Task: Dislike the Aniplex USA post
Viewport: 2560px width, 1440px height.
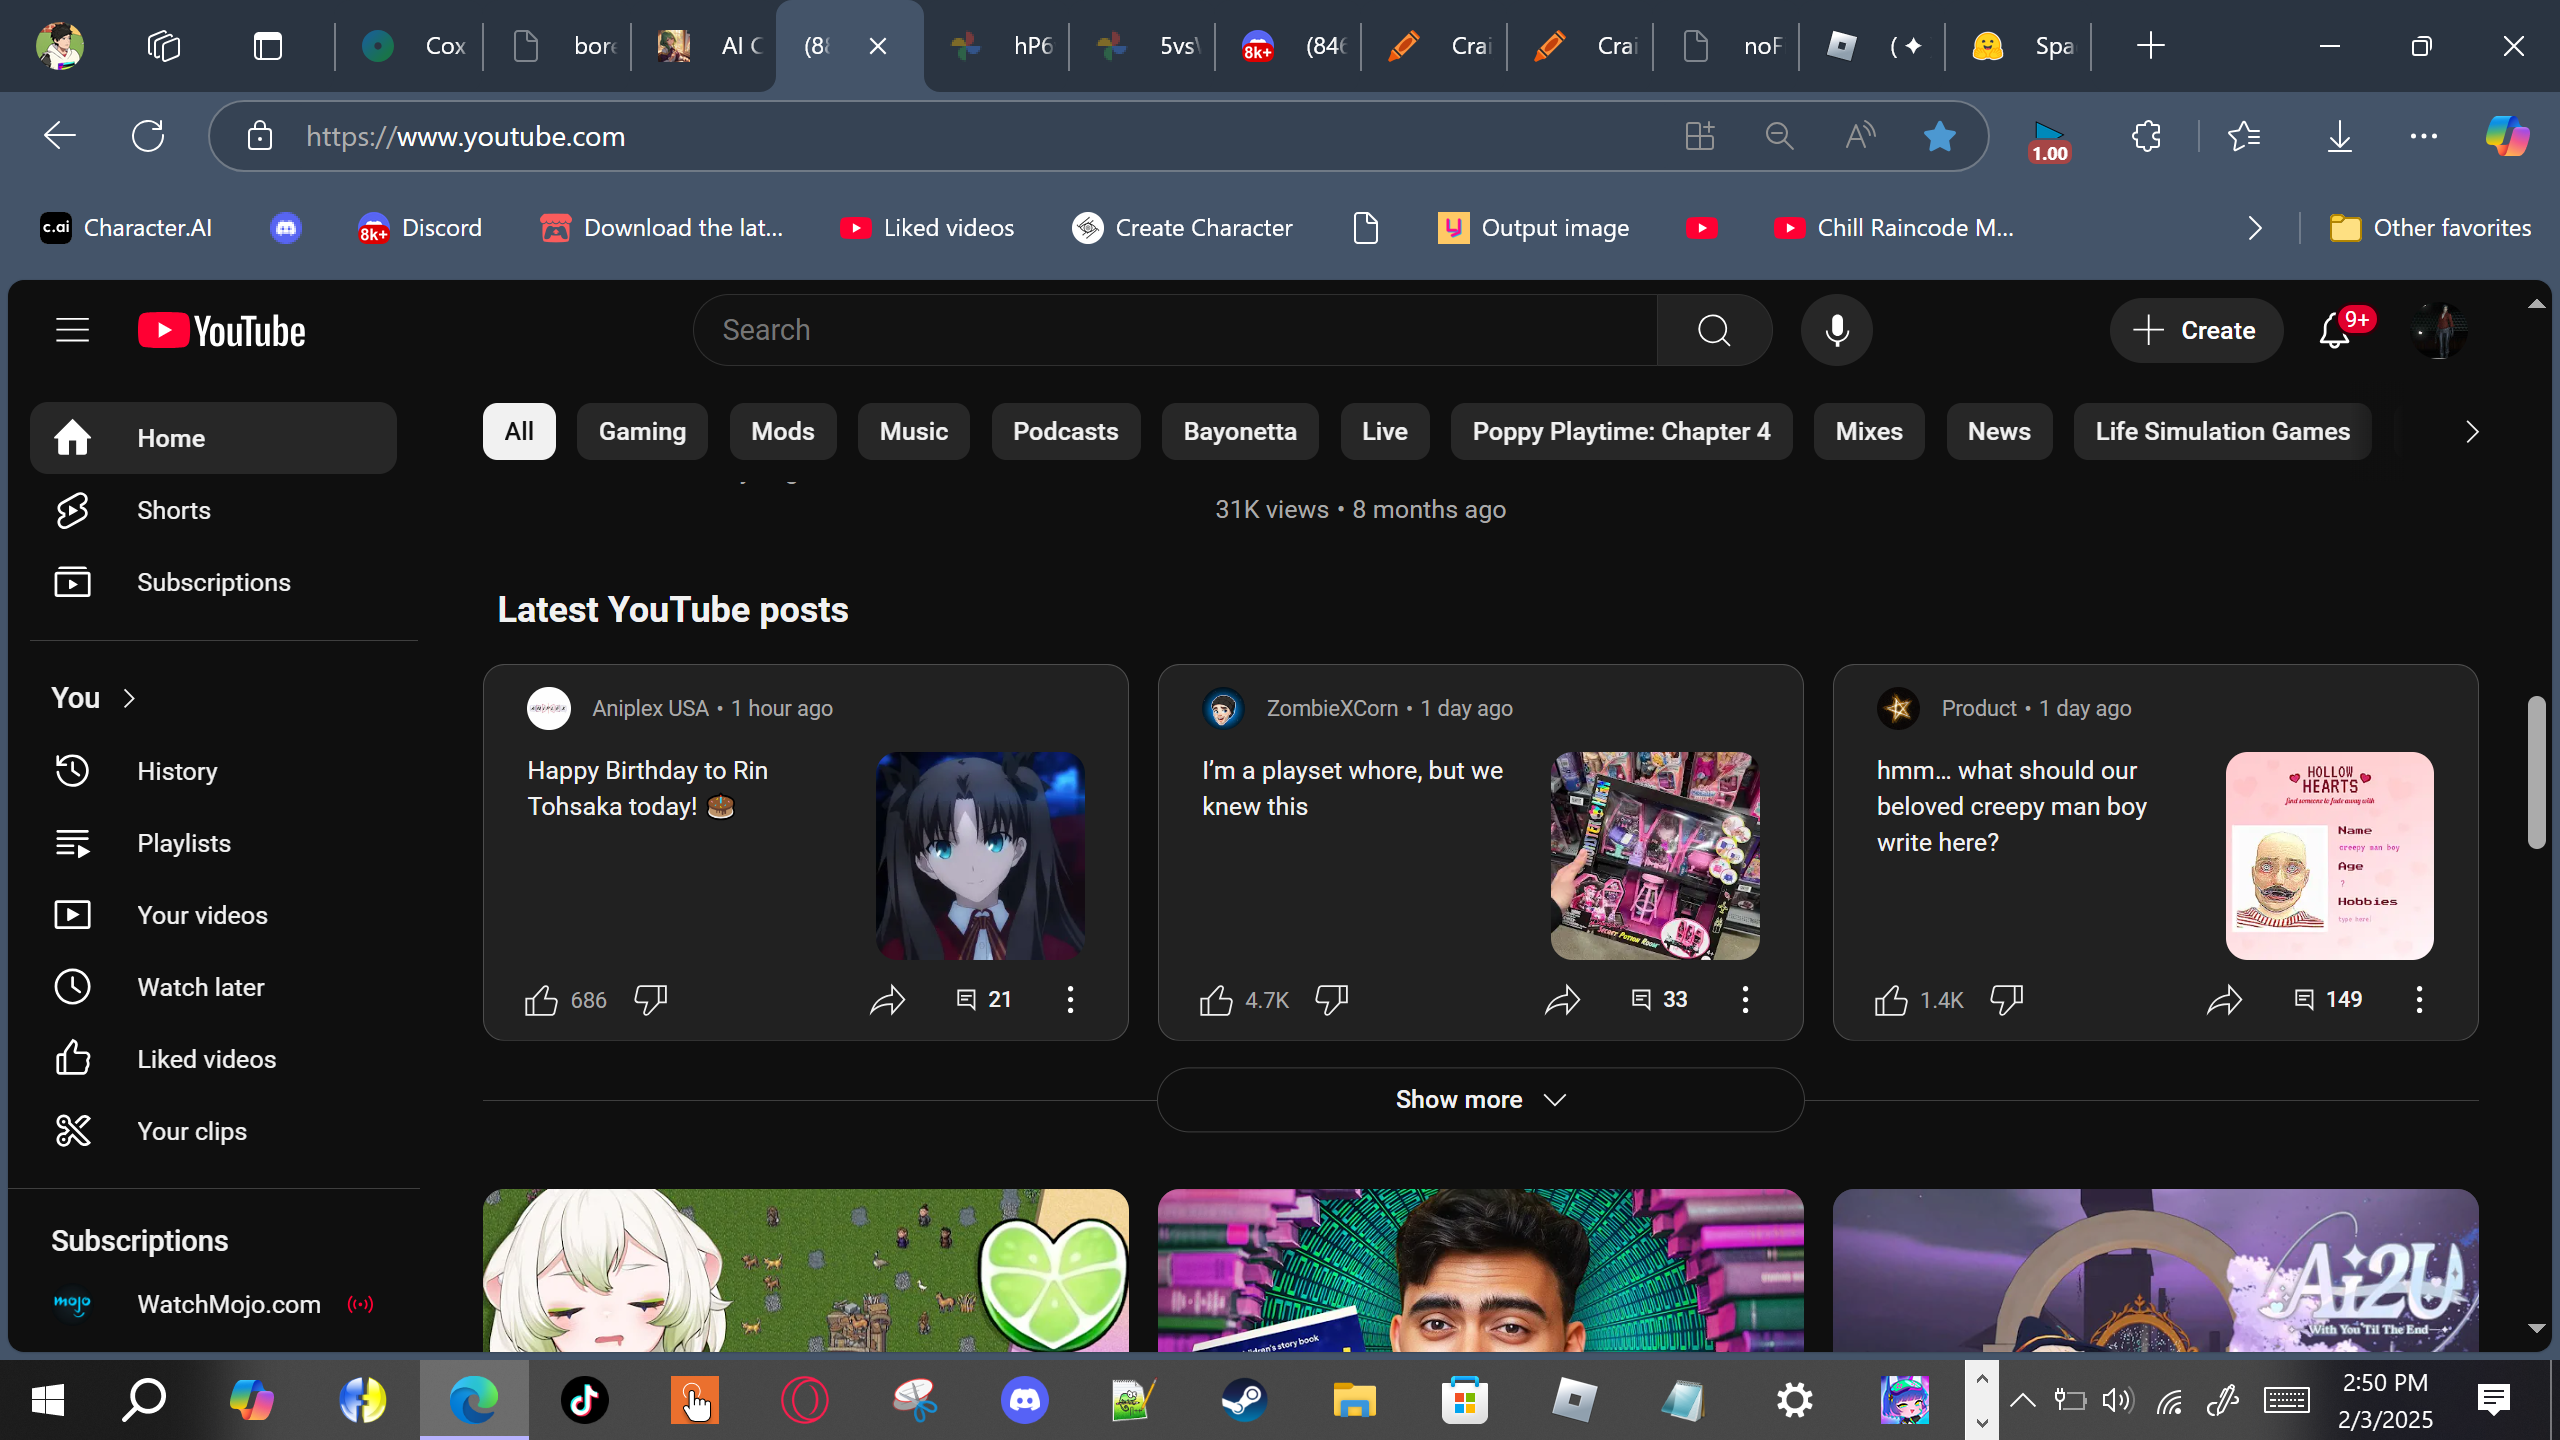Action: coord(651,999)
